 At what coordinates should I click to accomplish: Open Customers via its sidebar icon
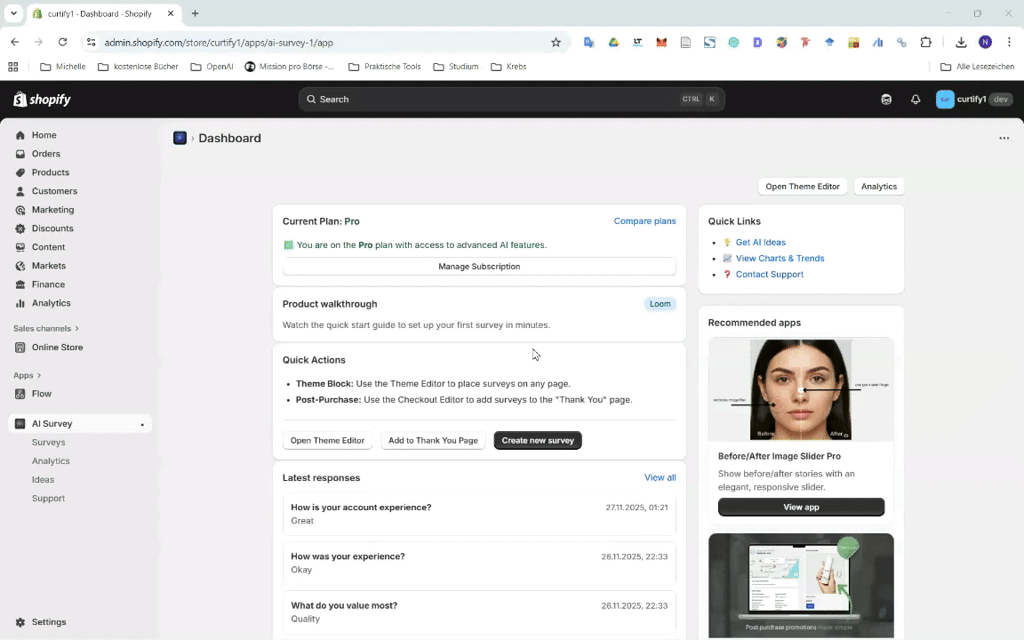click(22, 191)
